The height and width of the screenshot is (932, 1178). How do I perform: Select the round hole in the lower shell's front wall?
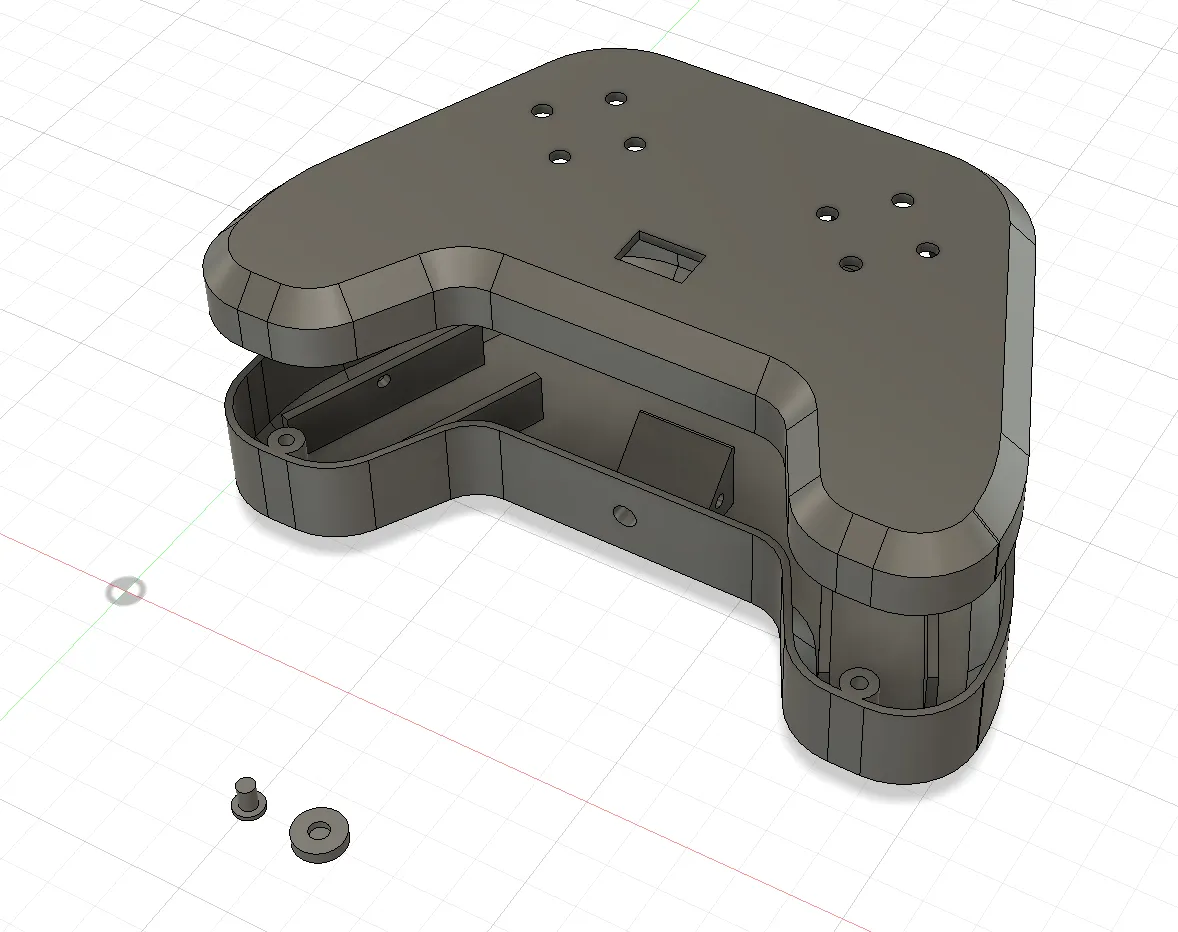tap(624, 514)
